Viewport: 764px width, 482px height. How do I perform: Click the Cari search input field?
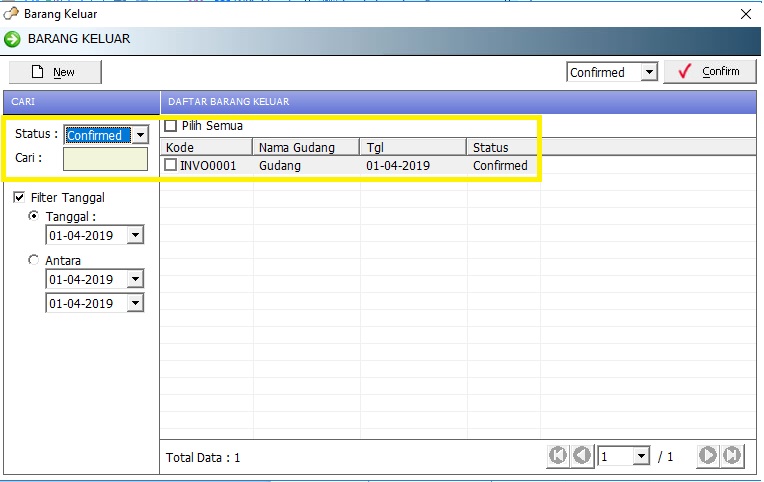click(x=105, y=159)
